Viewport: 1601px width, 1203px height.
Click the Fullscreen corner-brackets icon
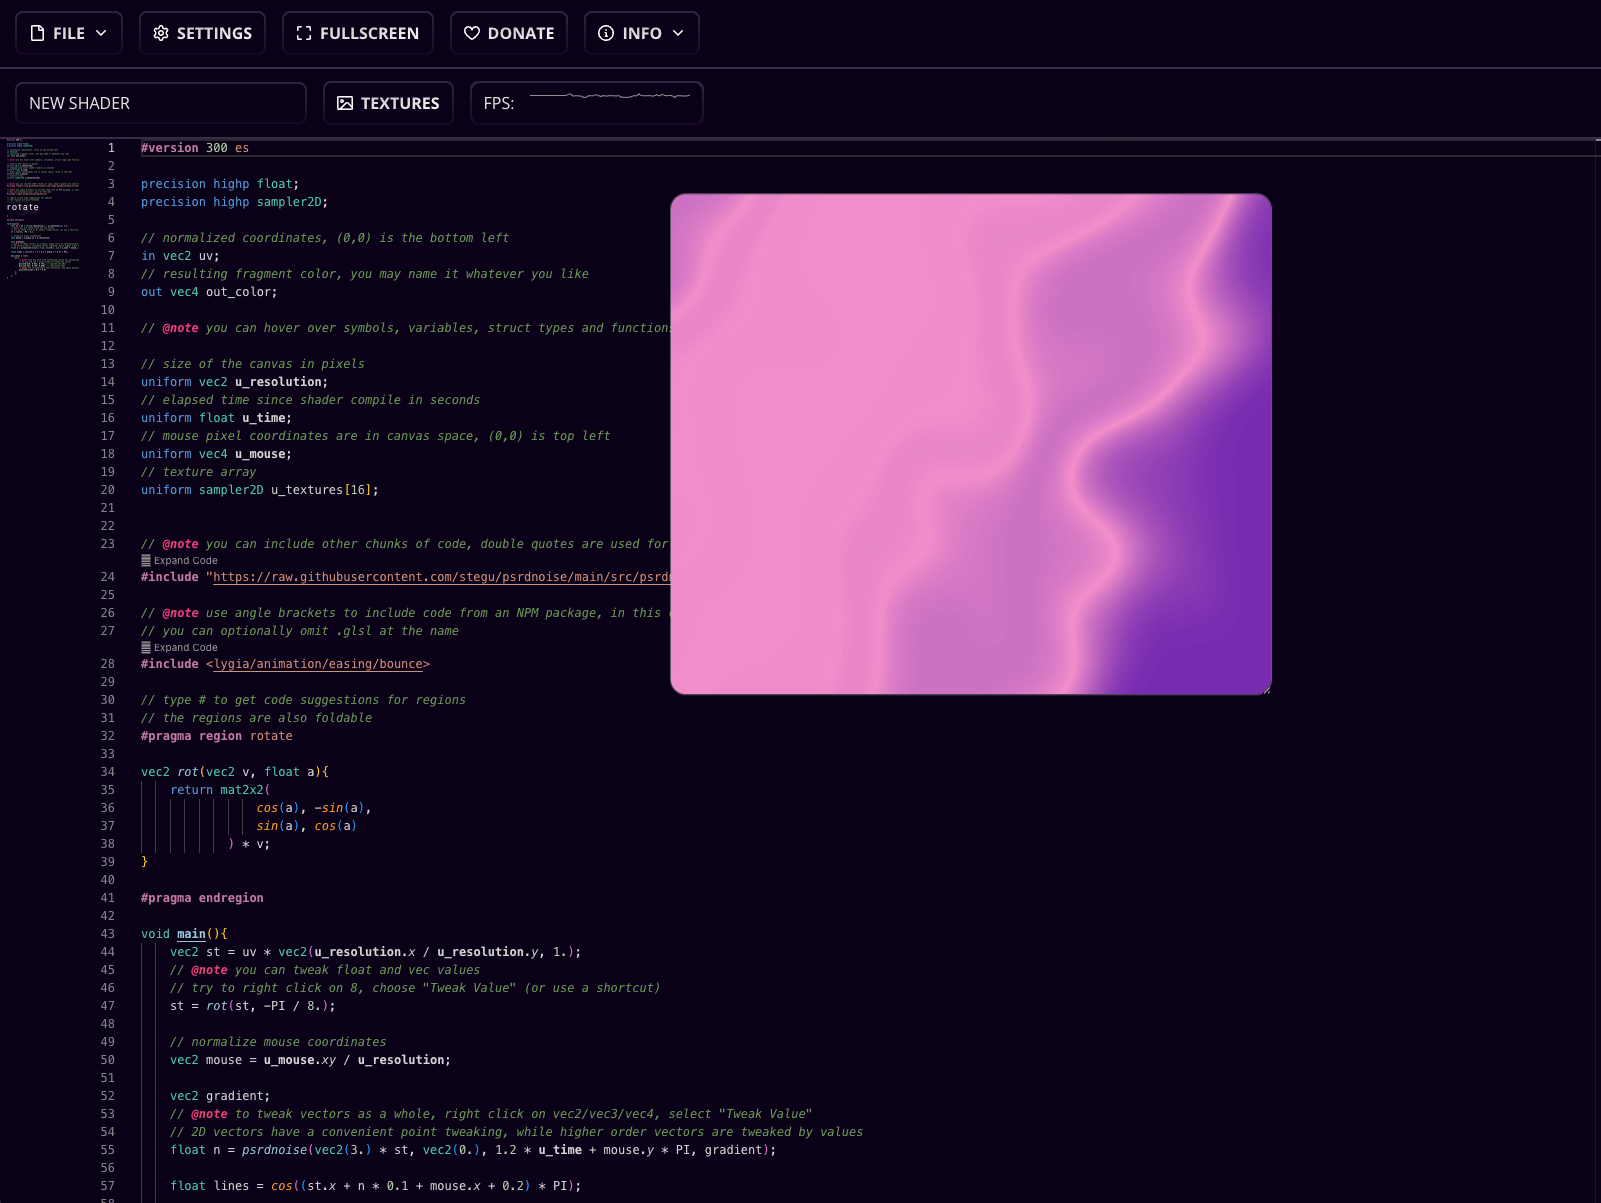pos(304,33)
